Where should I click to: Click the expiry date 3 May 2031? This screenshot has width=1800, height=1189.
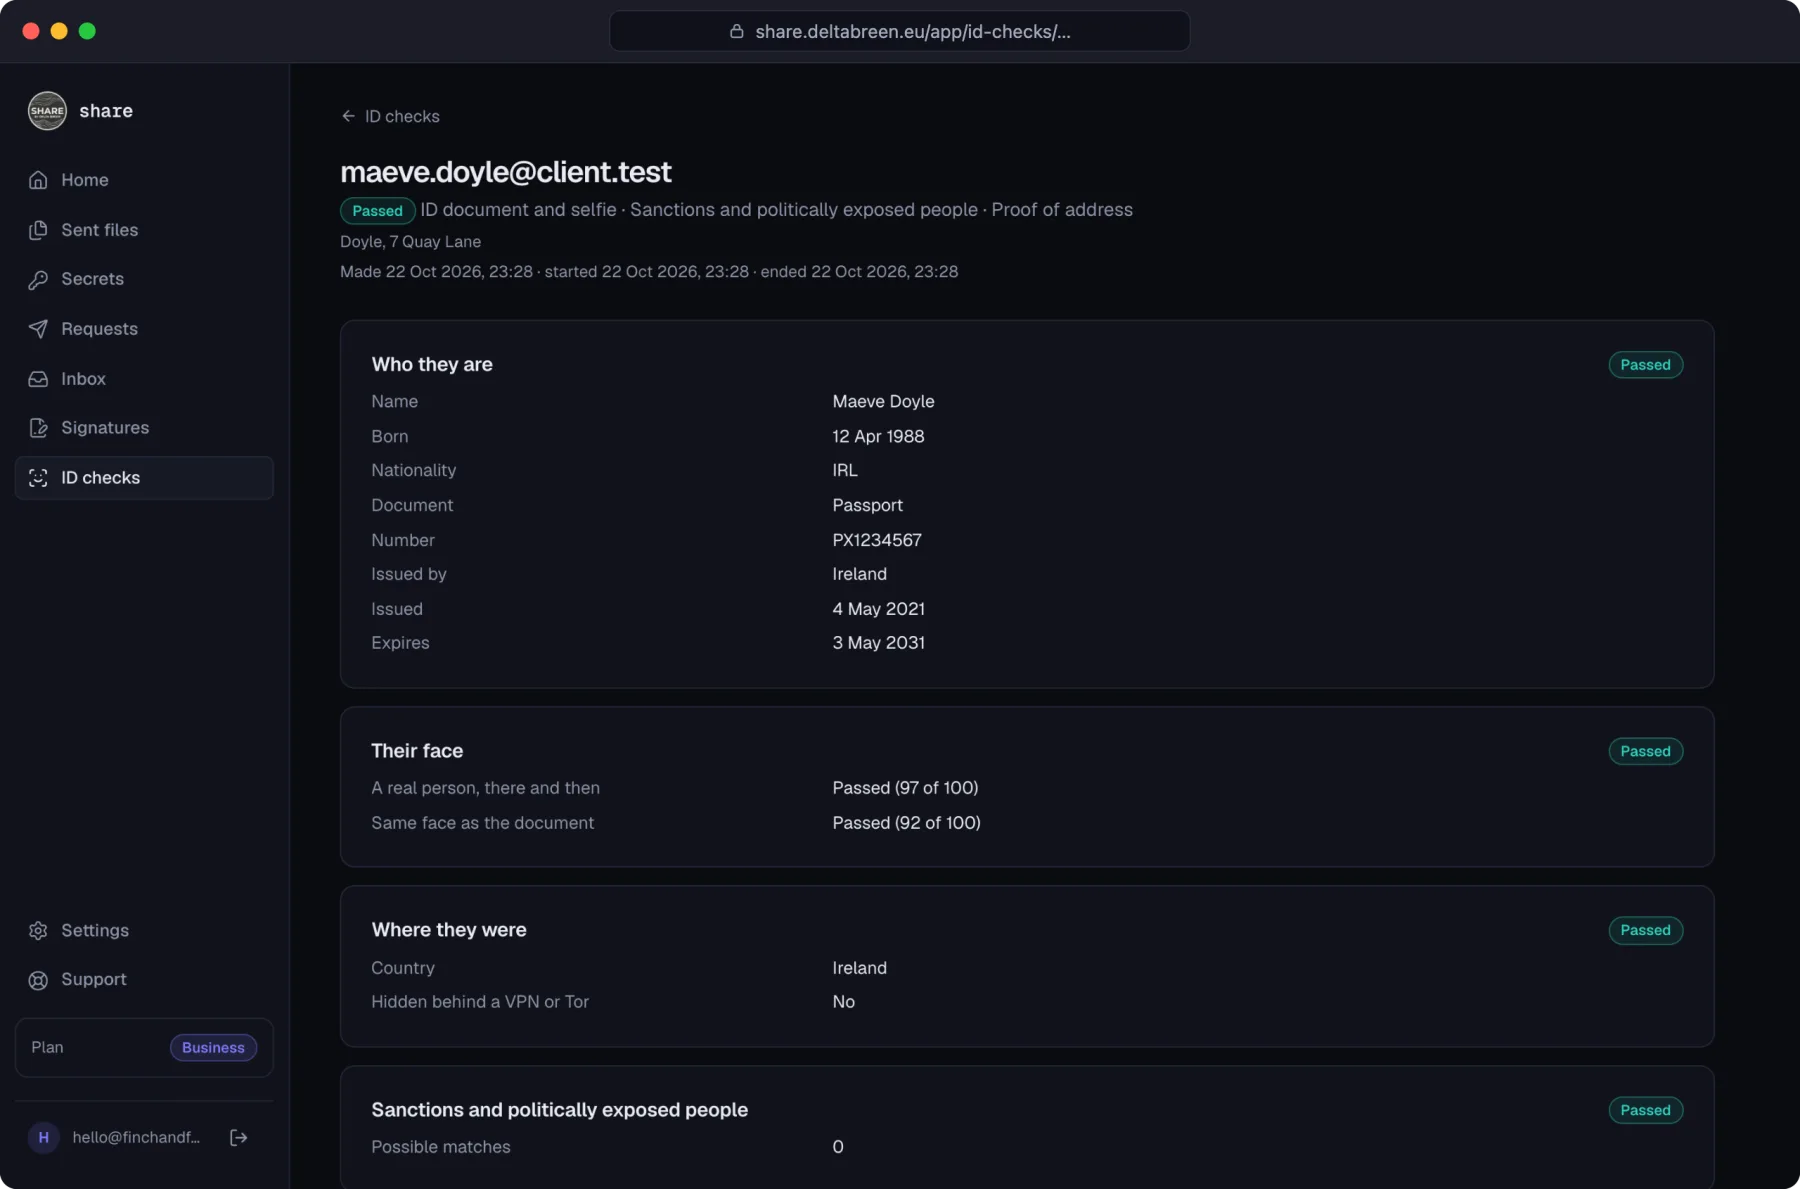[x=878, y=643]
